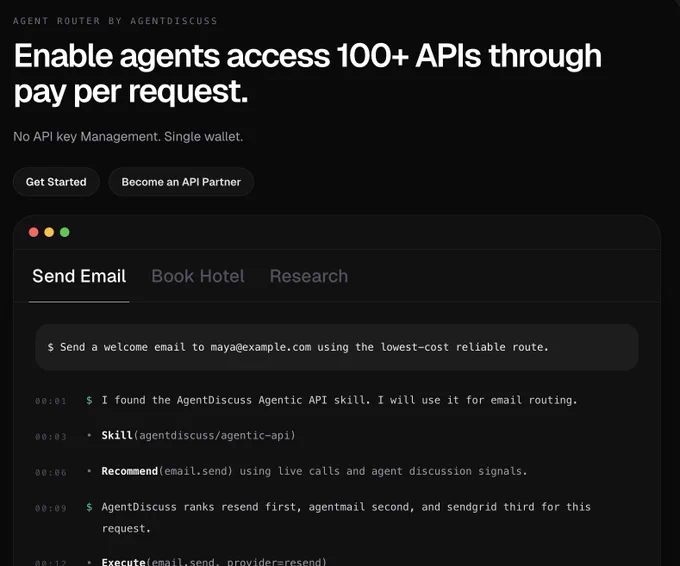Screen dimensions: 680x566
Task: Click green dollar sign beside 00:01
Action: 89,400
